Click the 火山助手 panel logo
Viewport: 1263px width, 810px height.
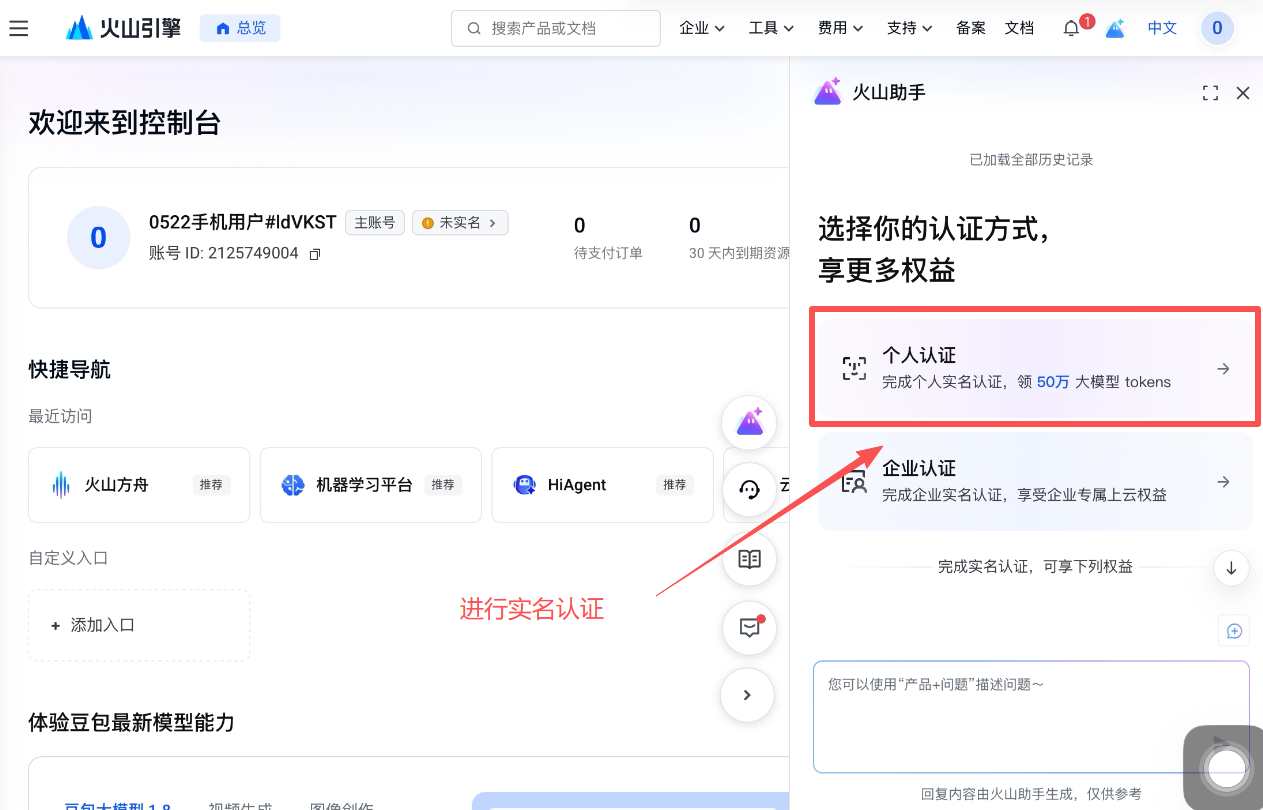coord(828,92)
